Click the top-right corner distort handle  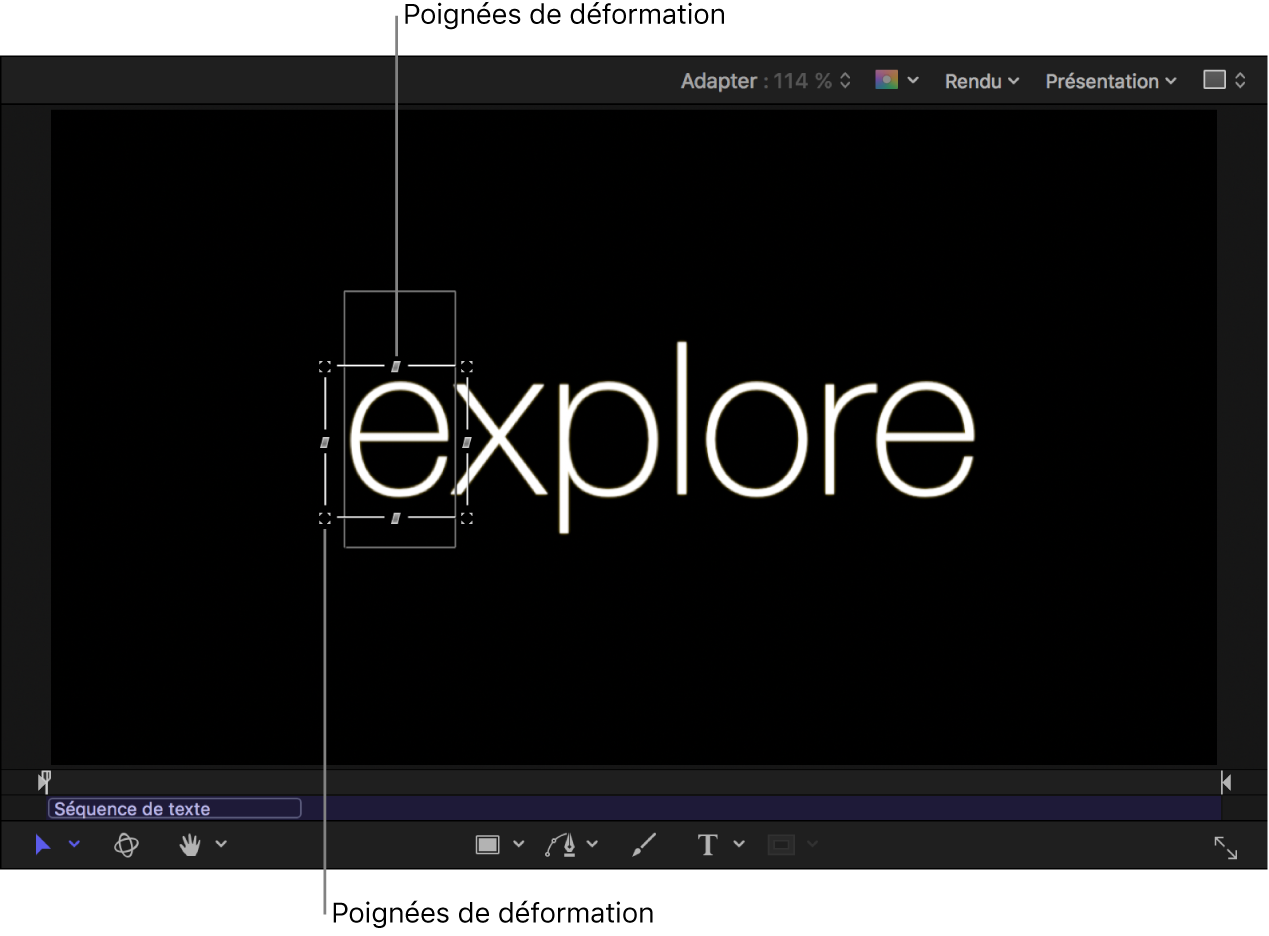(x=467, y=367)
